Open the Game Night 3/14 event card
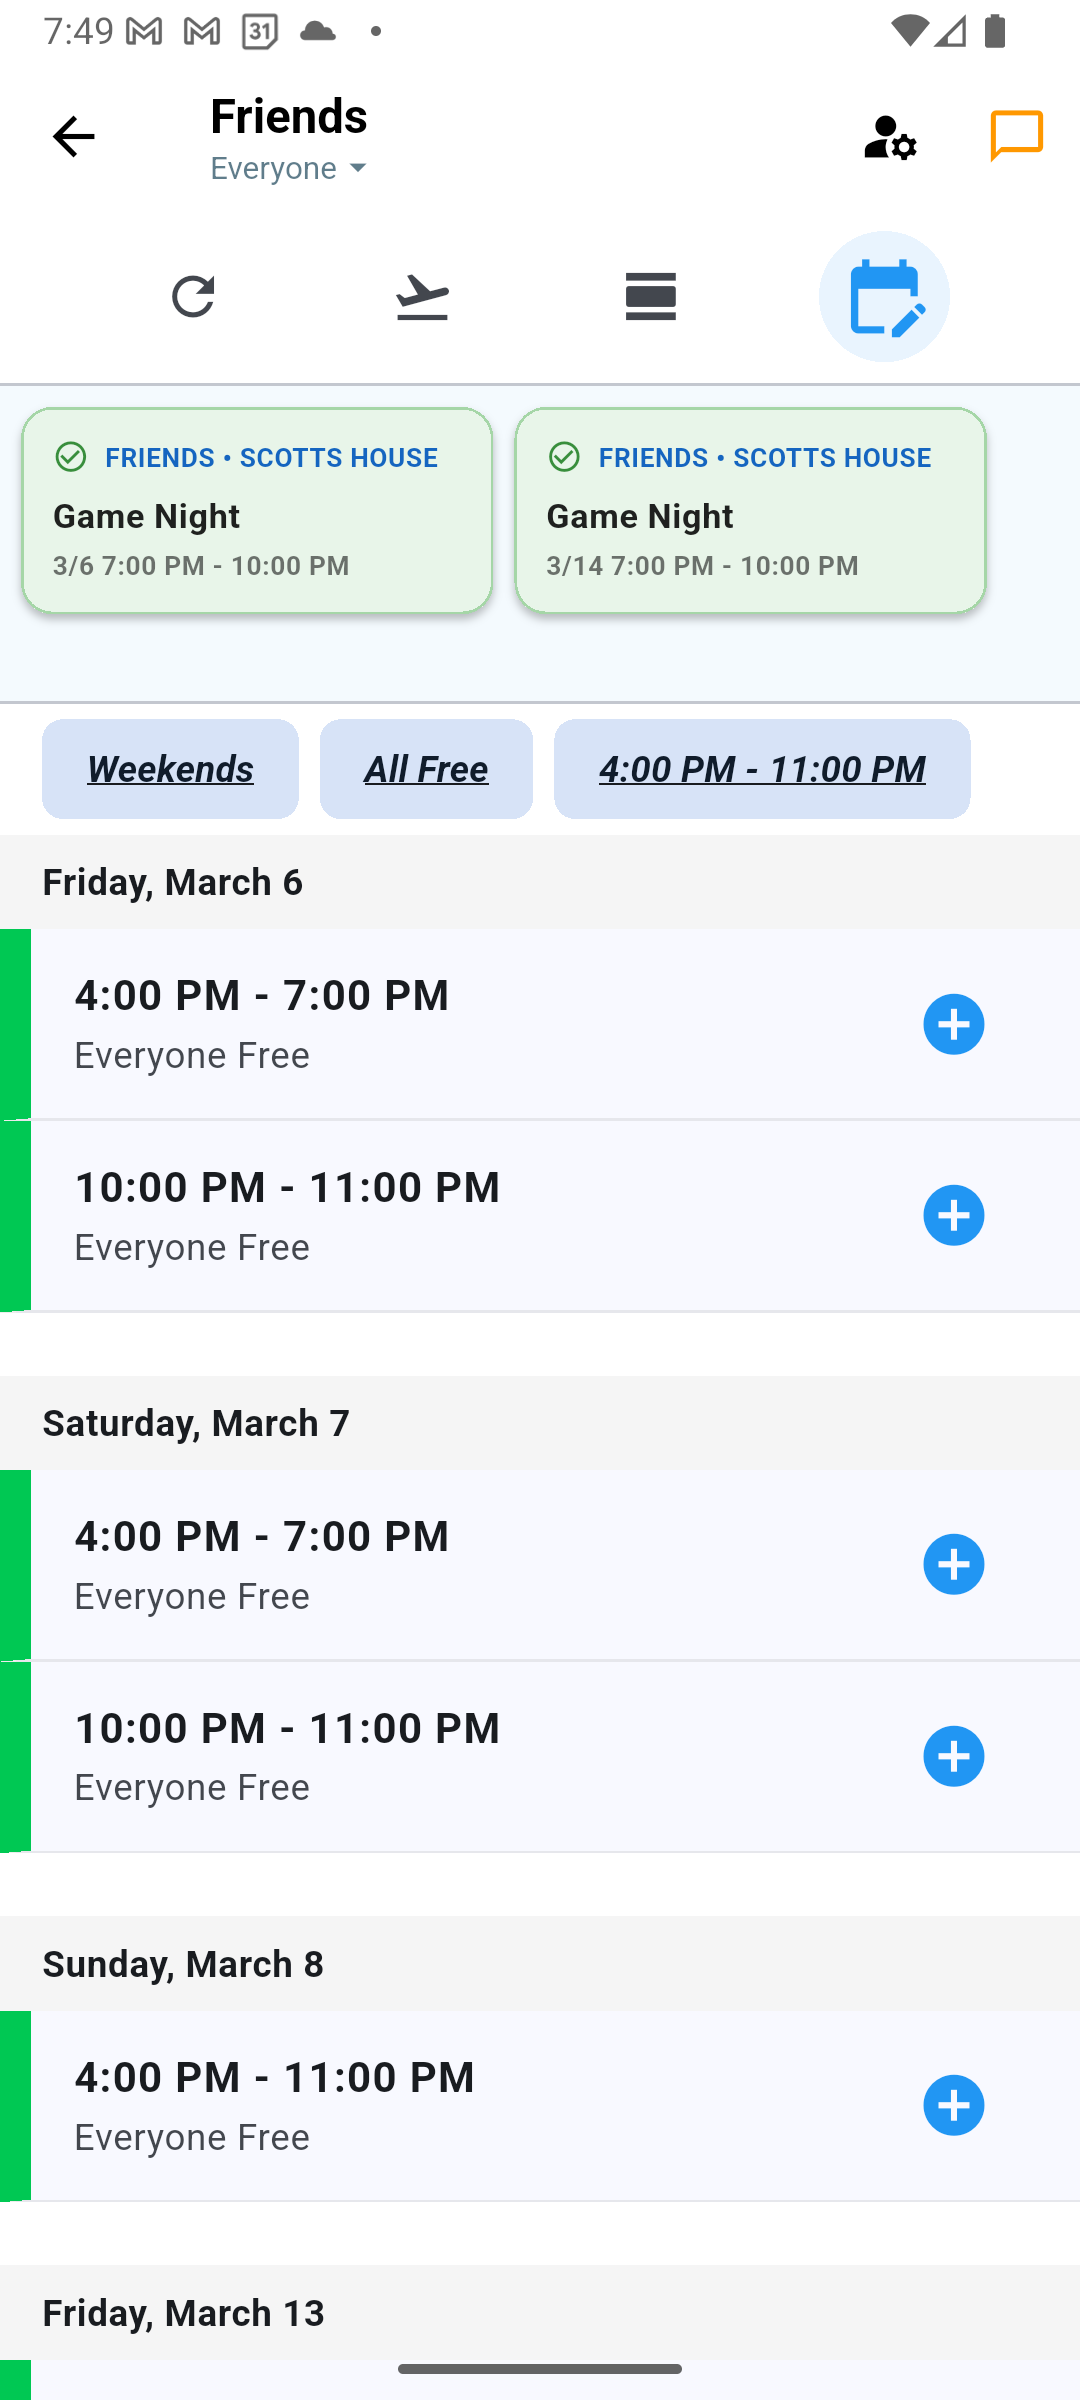This screenshot has height=2400, width=1080. point(750,510)
